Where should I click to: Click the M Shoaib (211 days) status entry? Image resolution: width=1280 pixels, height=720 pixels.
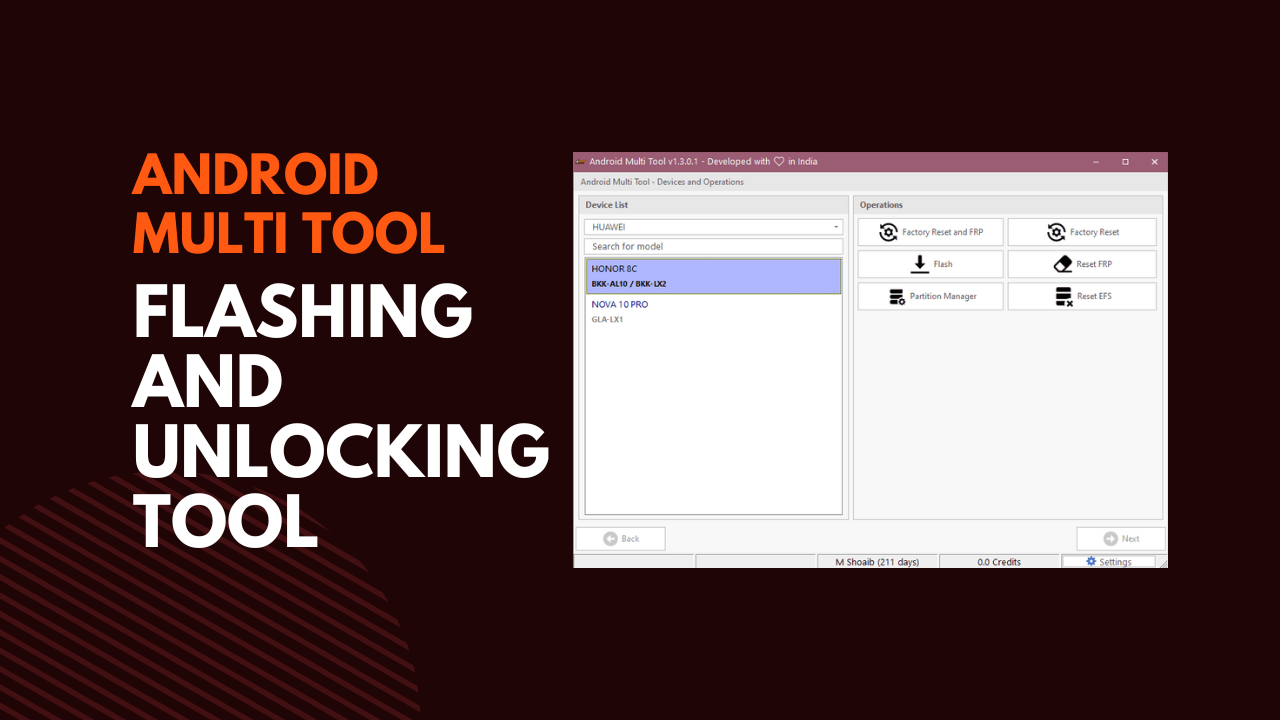877,562
